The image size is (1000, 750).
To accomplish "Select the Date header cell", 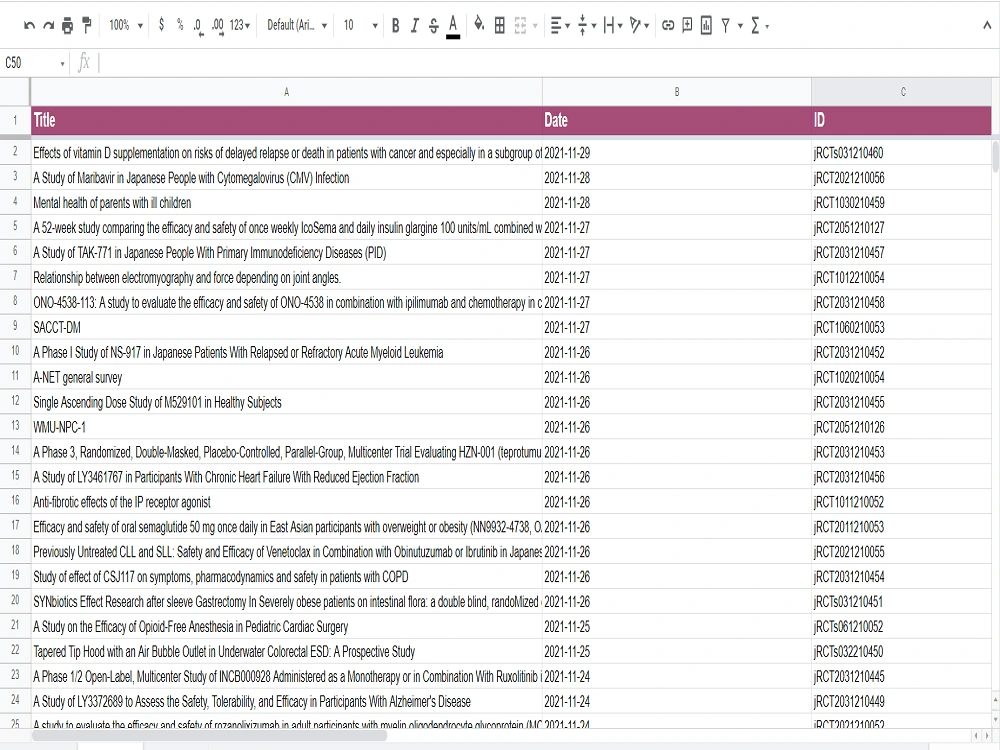I will (x=677, y=120).
